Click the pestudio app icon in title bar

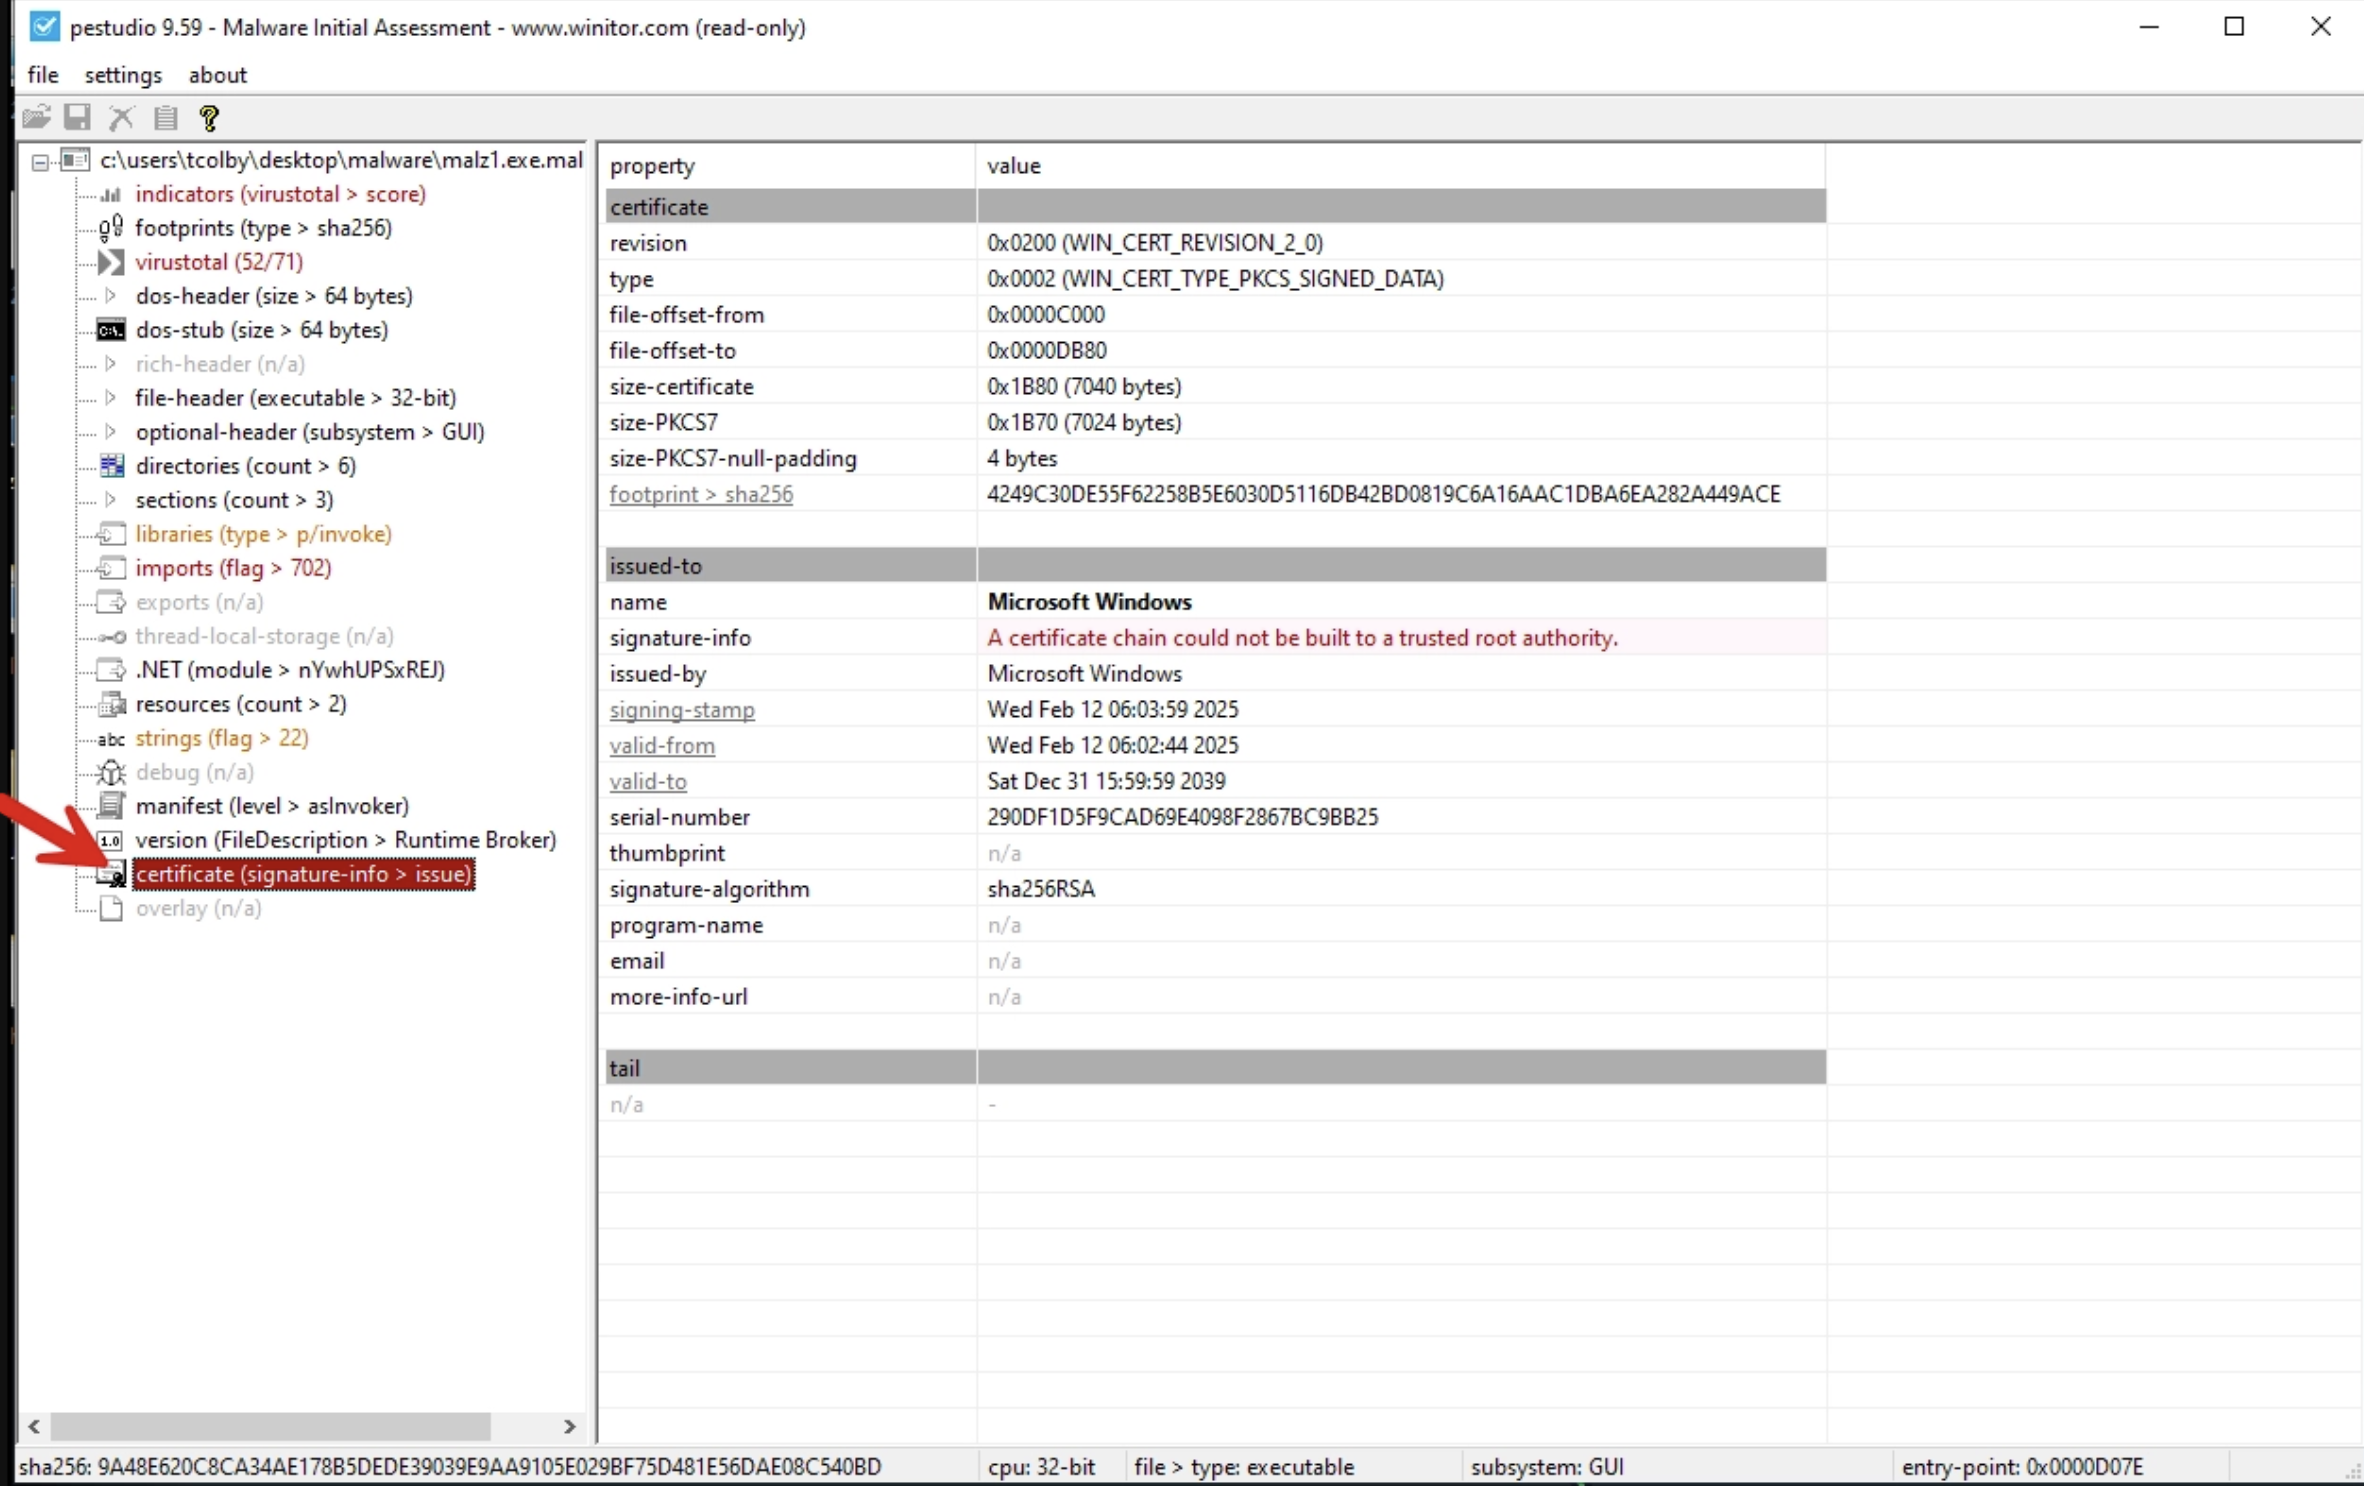[x=43, y=27]
